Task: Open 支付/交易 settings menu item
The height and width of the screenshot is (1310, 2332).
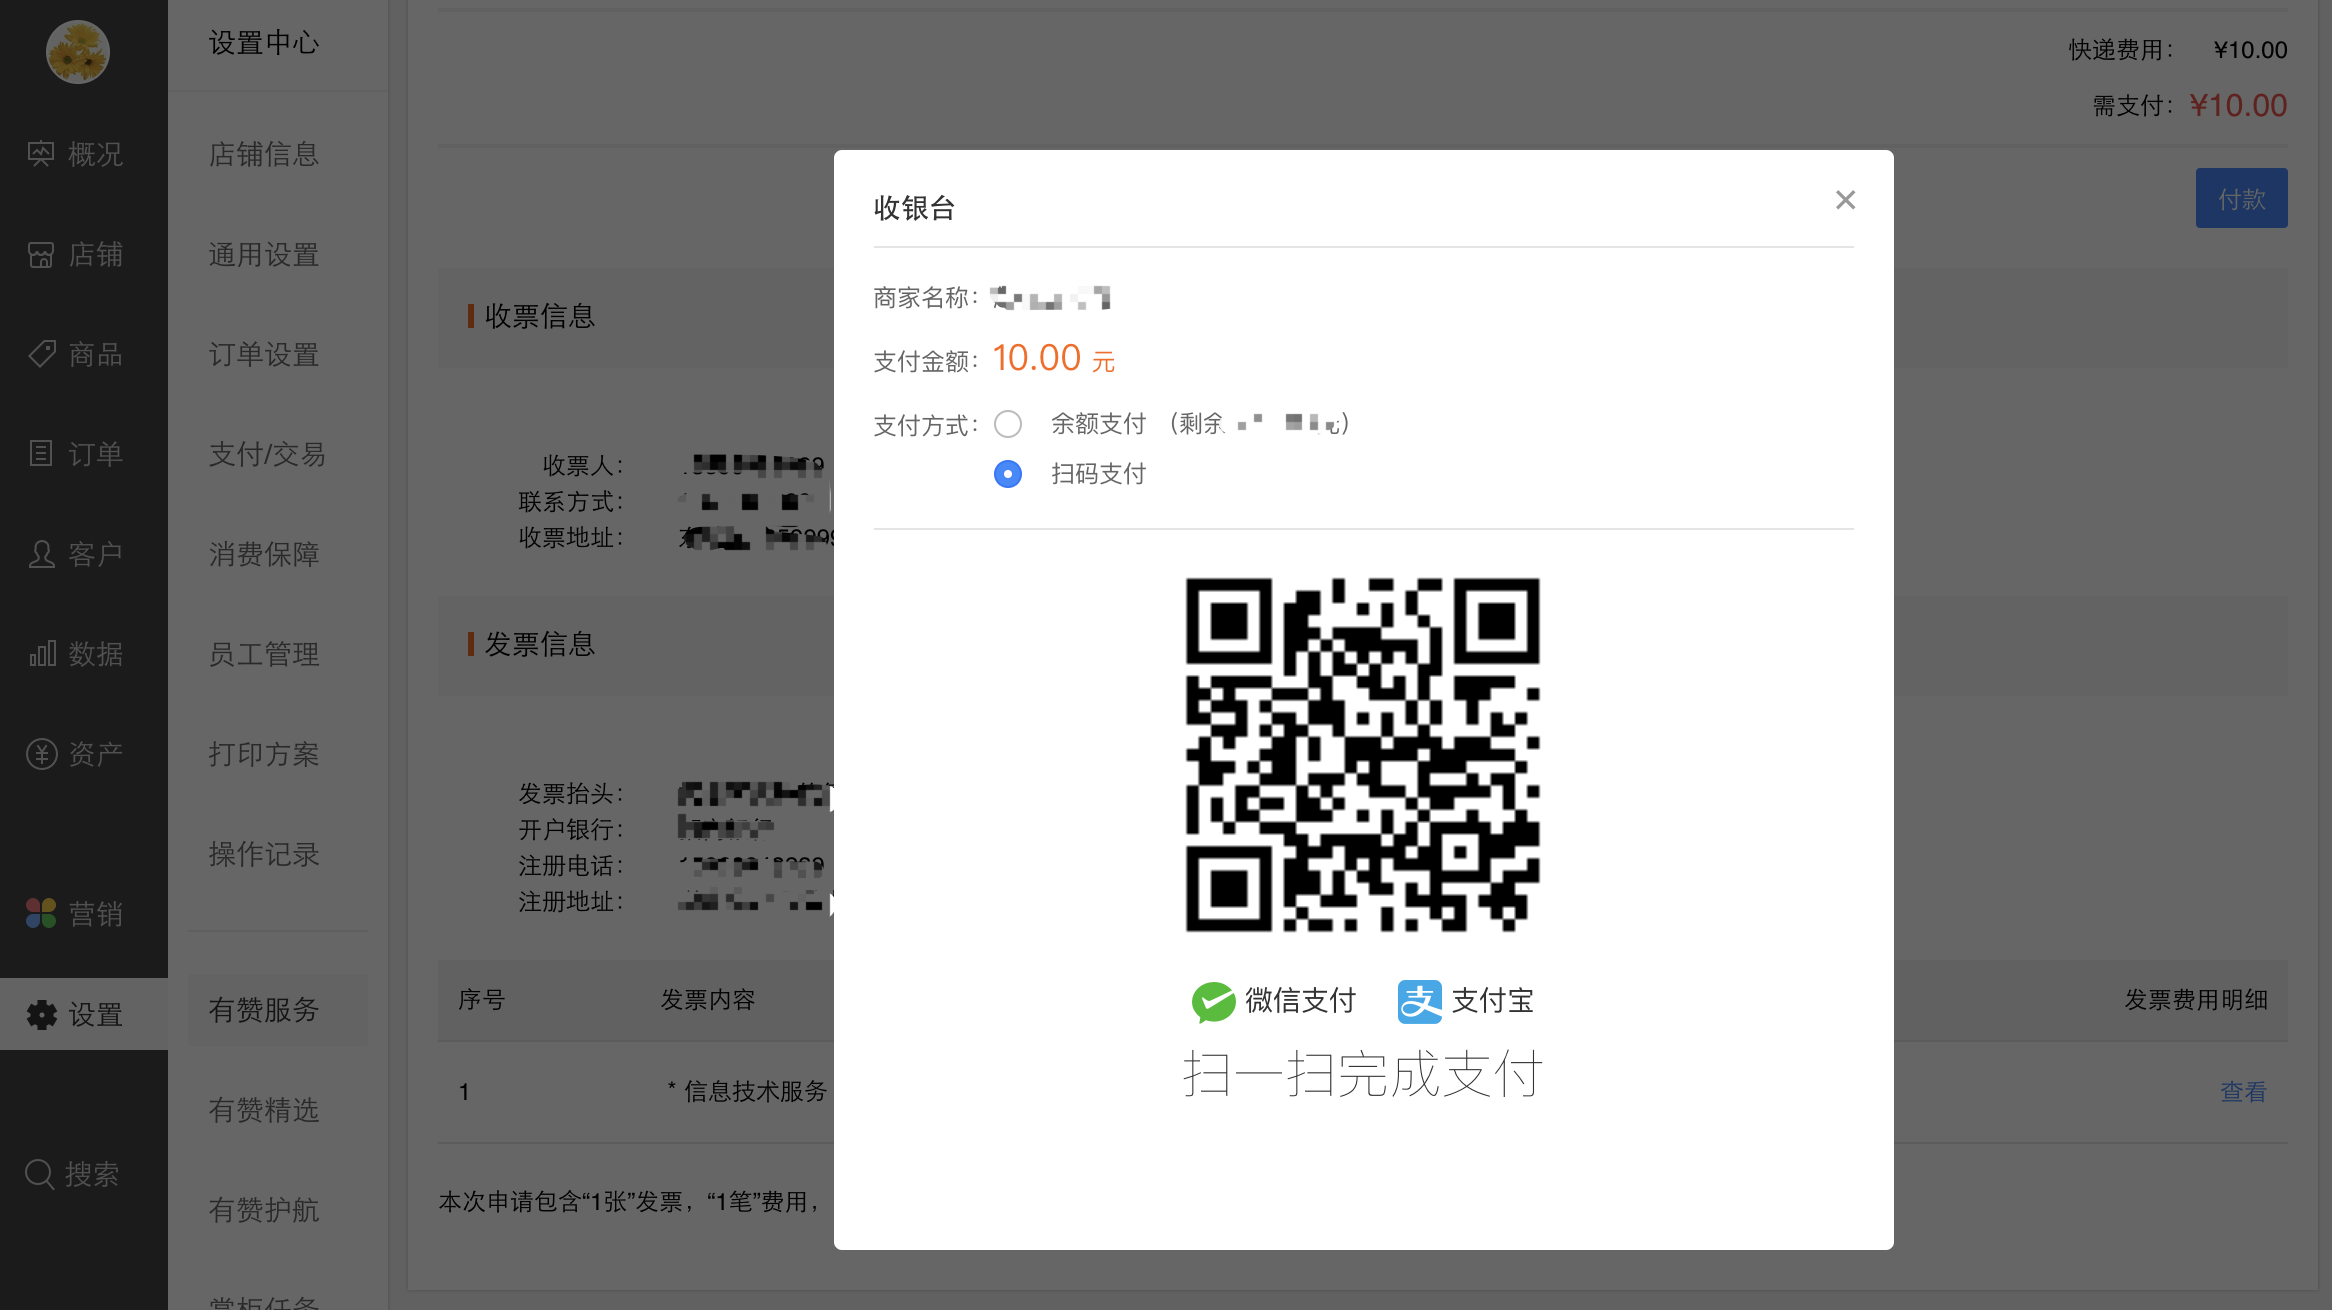Action: (267, 455)
